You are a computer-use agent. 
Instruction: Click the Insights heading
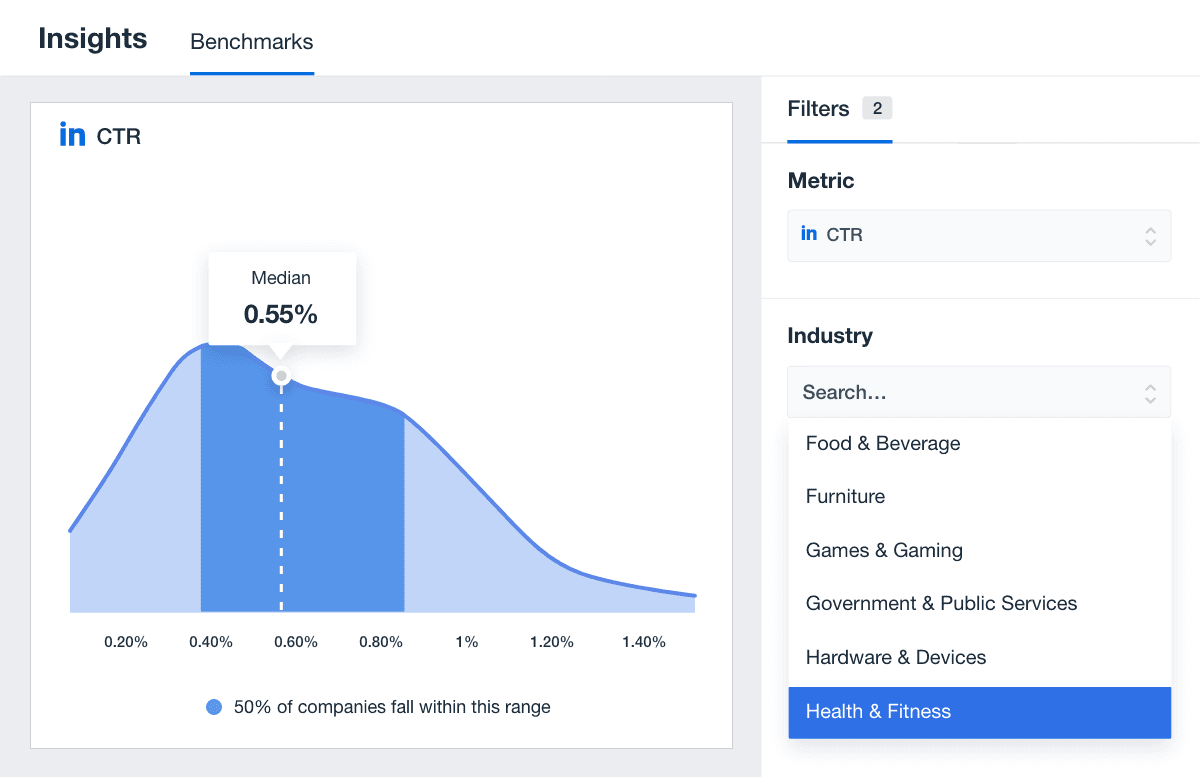(x=92, y=39)
